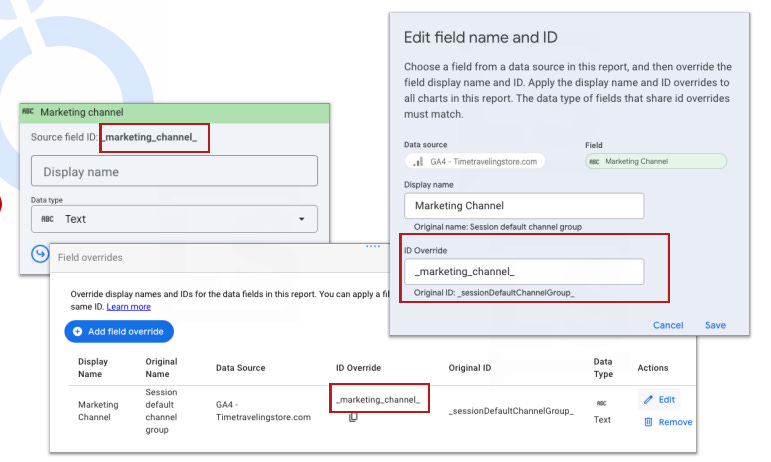Click the Field overrides panel title
Image resolution: width=771 pixels, height=462 pixels.
tap(90, 257)
